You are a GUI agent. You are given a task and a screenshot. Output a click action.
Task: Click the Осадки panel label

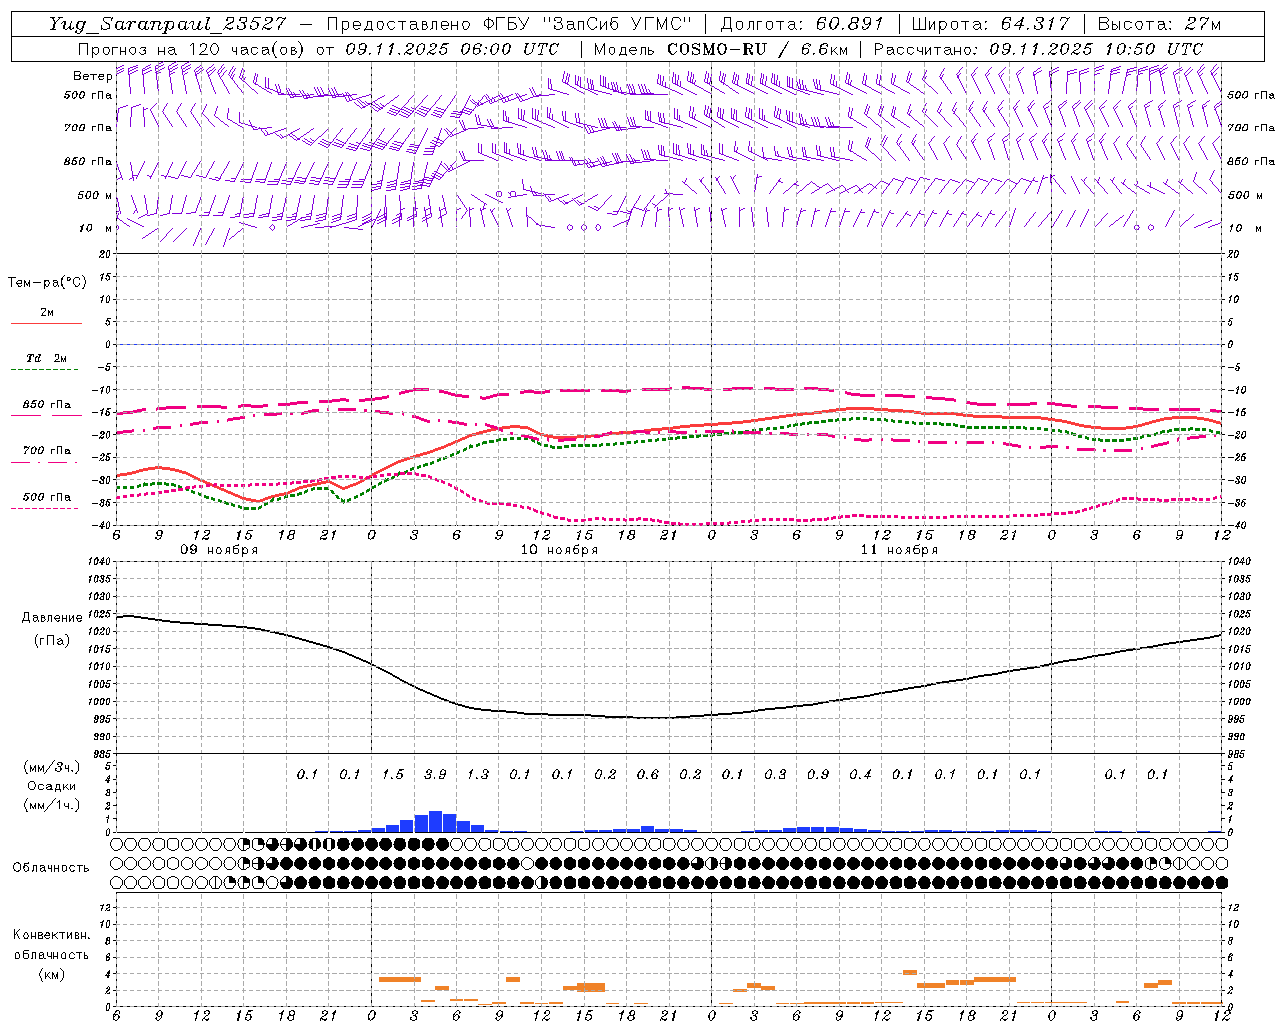pyautogui.click(x=52, y=786)
